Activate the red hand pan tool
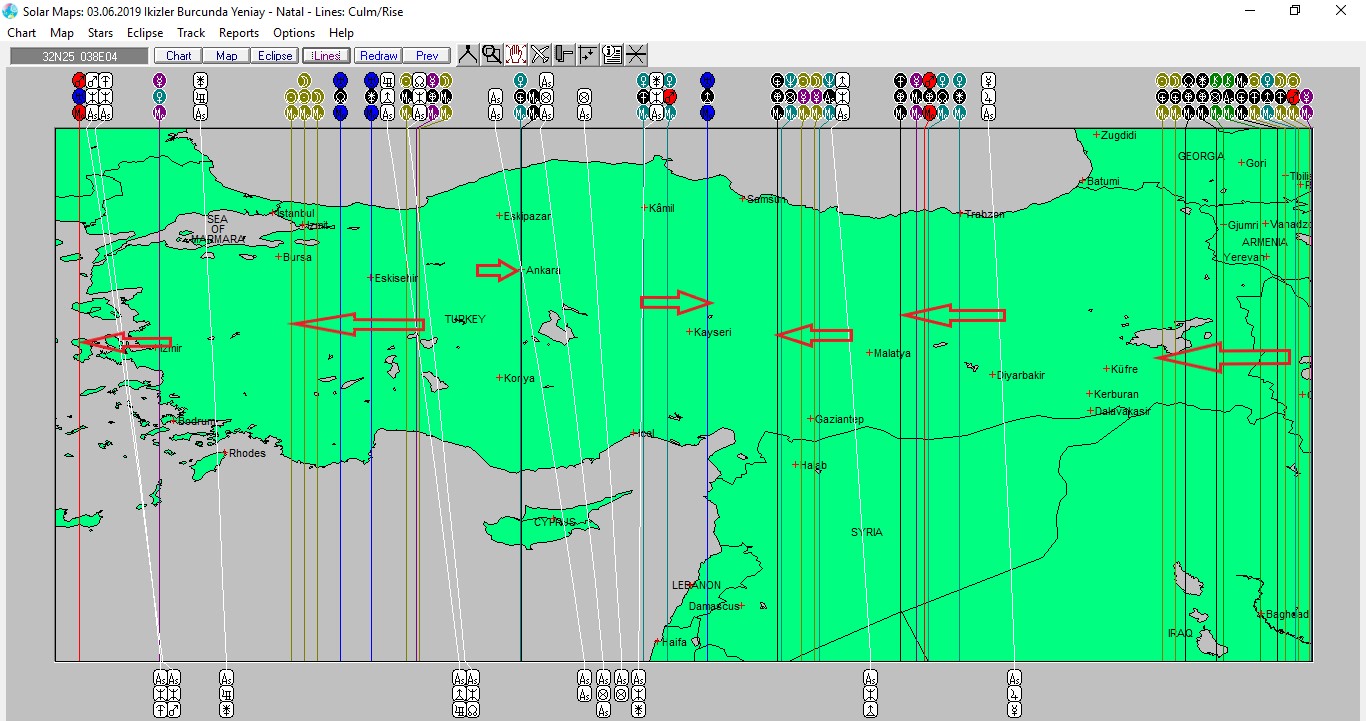The width and height of the screenshot is (1366, 721). pyautogui.click(x=516, y=55)
